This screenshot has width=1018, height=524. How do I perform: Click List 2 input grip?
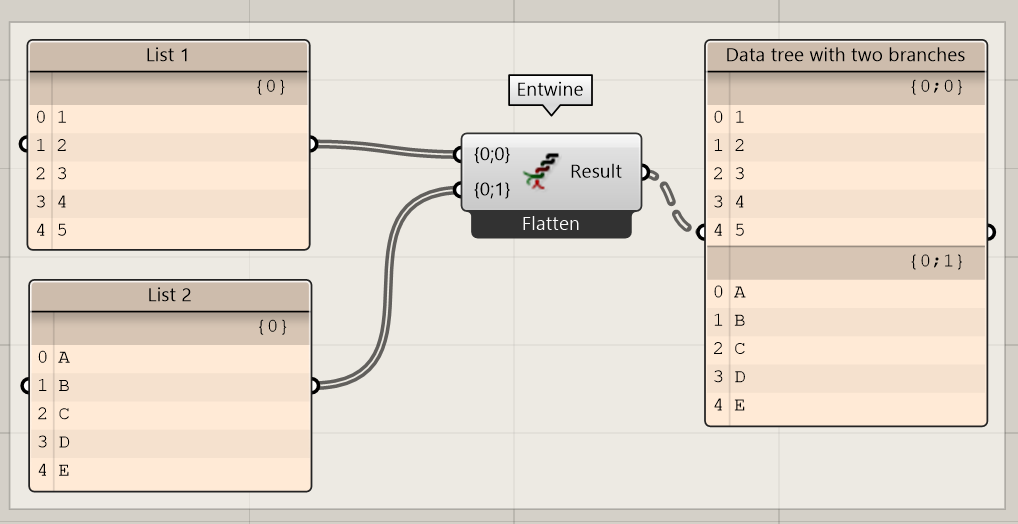tap(27, 386)
